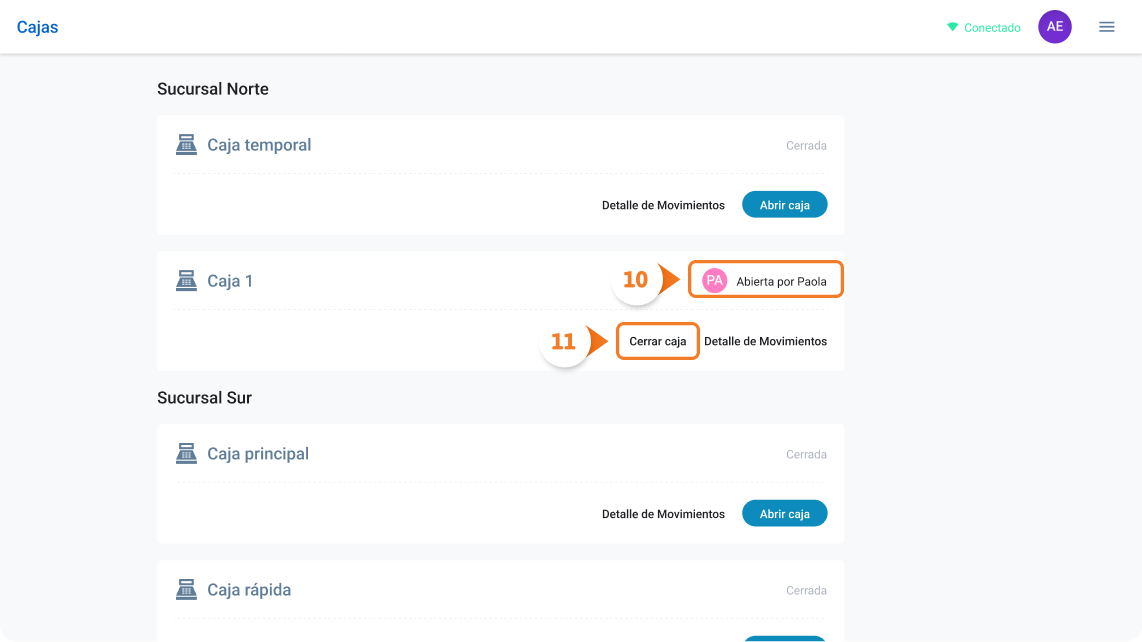Open Caja principal with Abrir caja button

(784, 514)
